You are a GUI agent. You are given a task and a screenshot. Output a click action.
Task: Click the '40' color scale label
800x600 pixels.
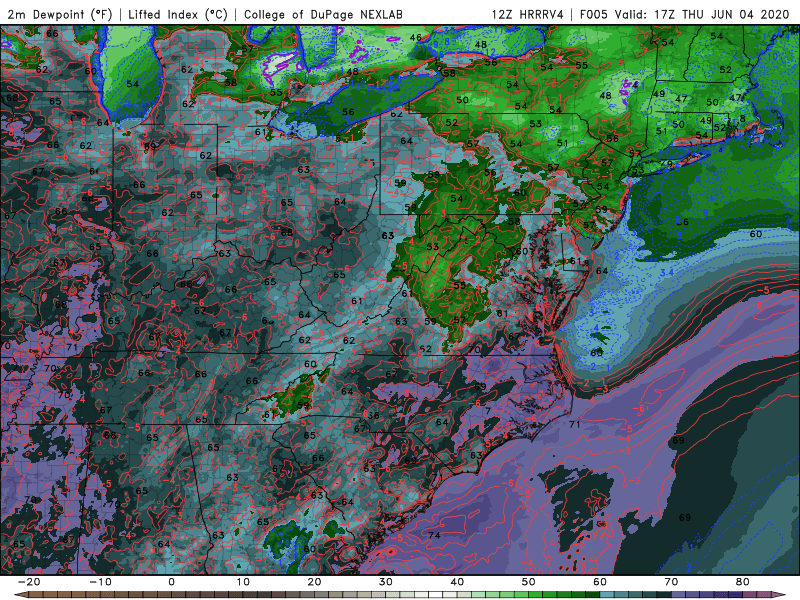coord(457,582)
